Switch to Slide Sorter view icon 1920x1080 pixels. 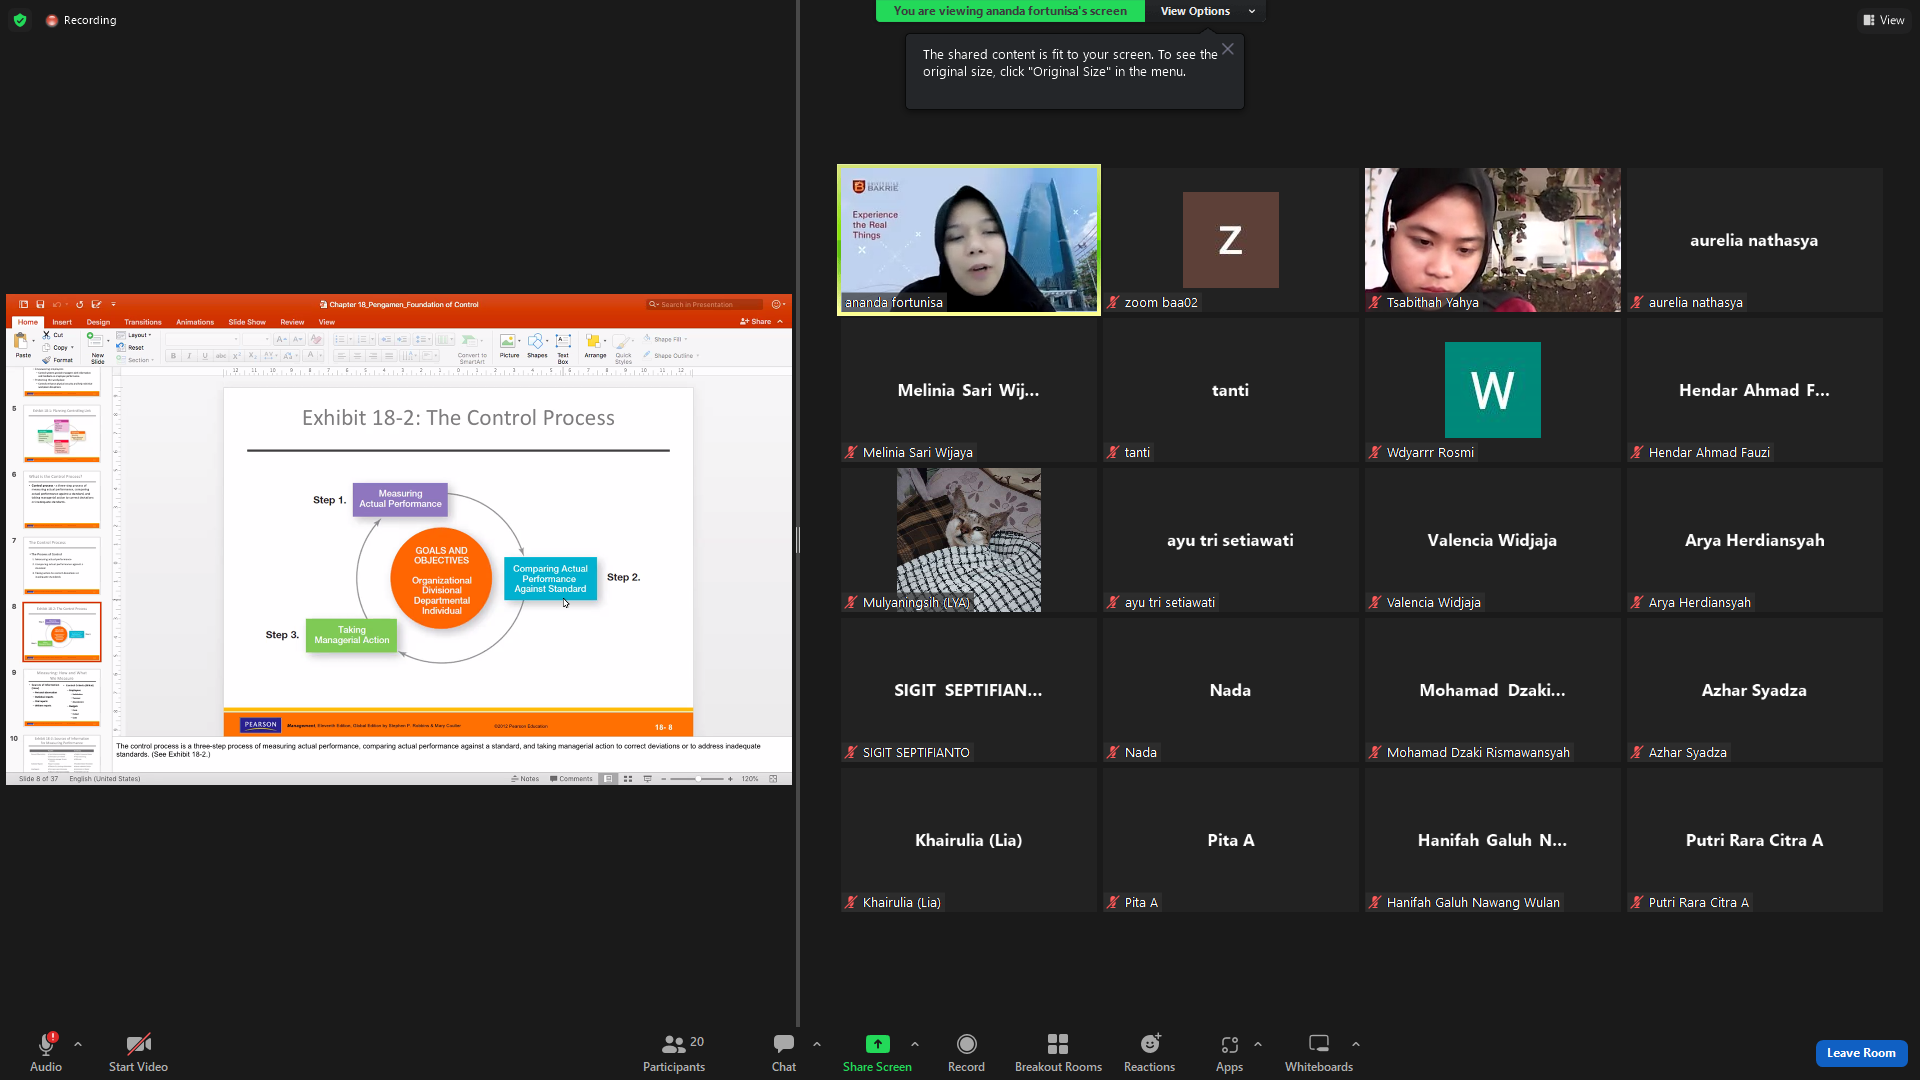[628, 779]
